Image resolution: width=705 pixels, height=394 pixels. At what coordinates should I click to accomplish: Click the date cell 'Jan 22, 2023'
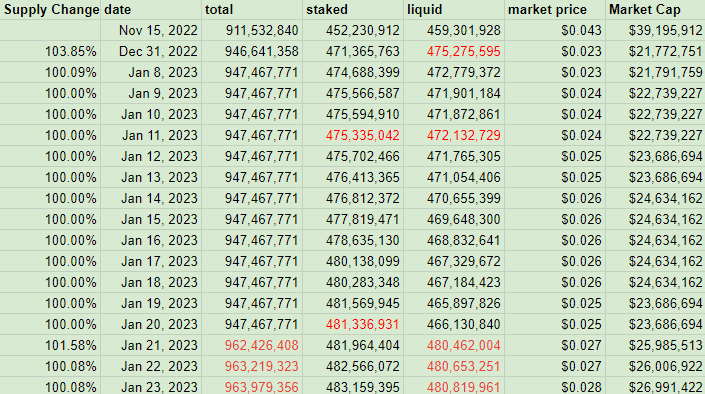click(x=151, y=366)
